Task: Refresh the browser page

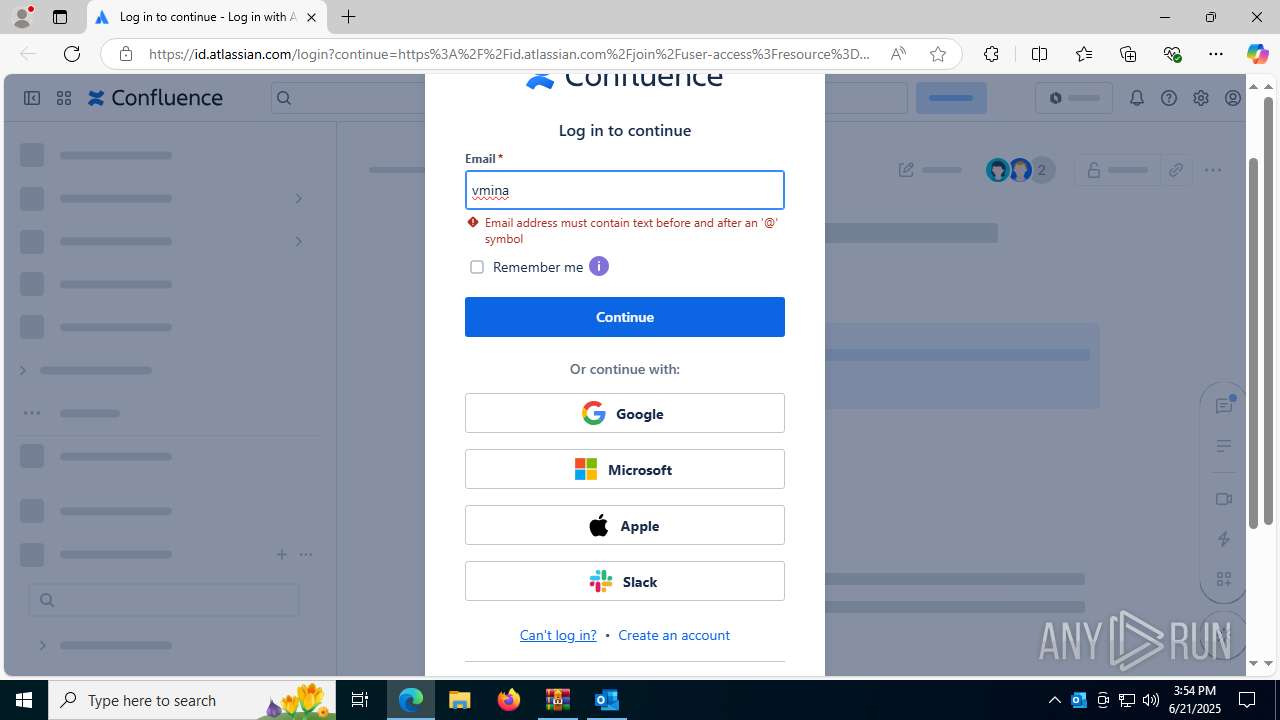Action: point(72,54)
